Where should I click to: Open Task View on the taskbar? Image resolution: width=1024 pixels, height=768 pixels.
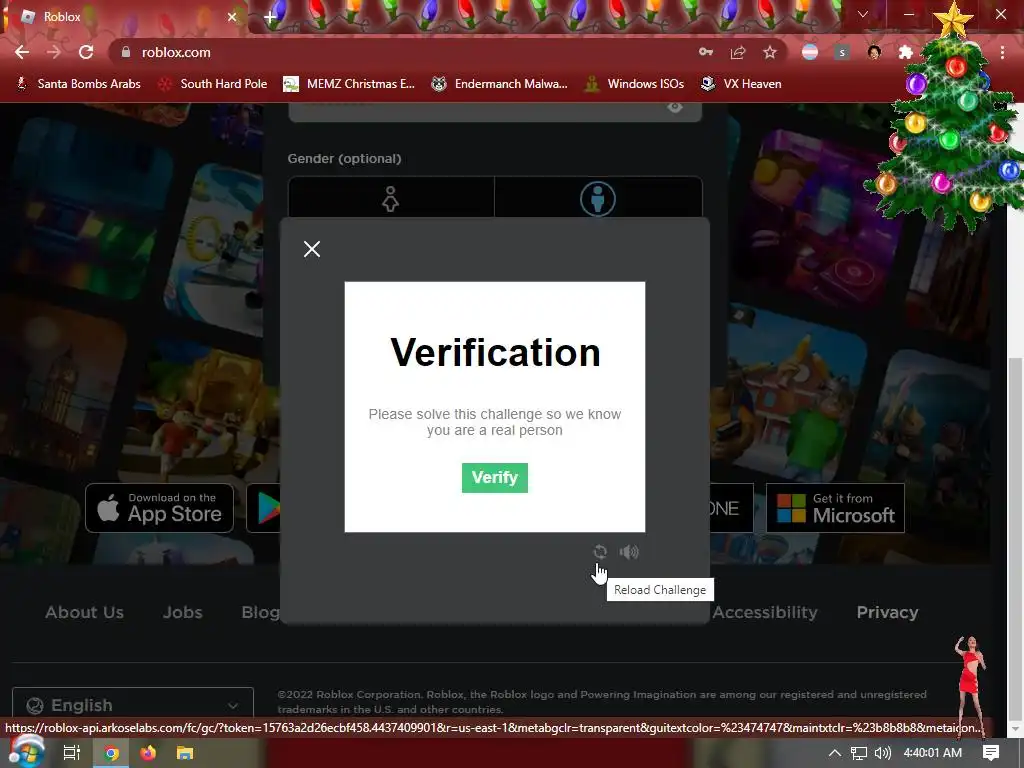[71, 753]
